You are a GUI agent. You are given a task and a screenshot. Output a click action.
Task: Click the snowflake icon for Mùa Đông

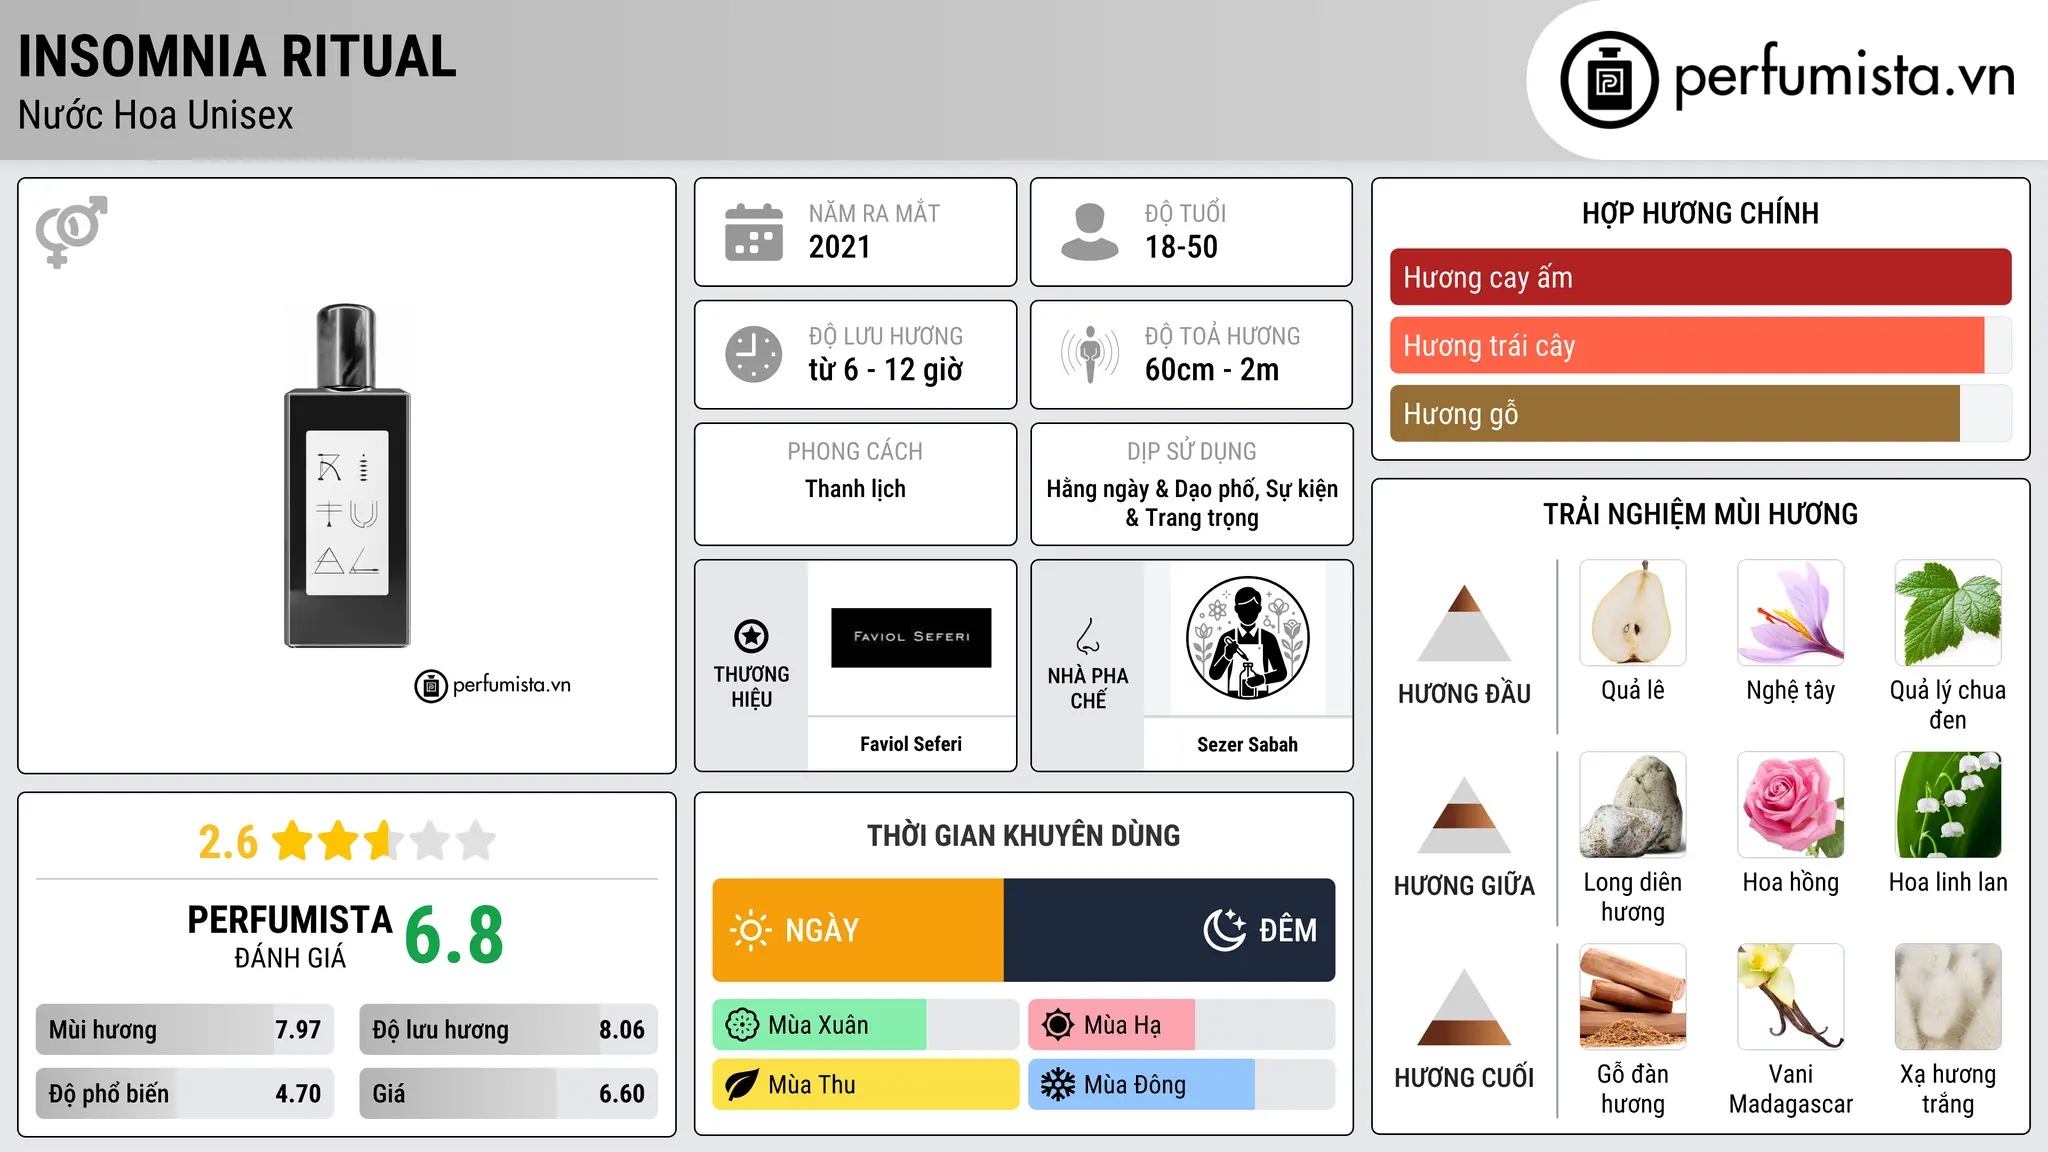click(x=1057, y=1085)
